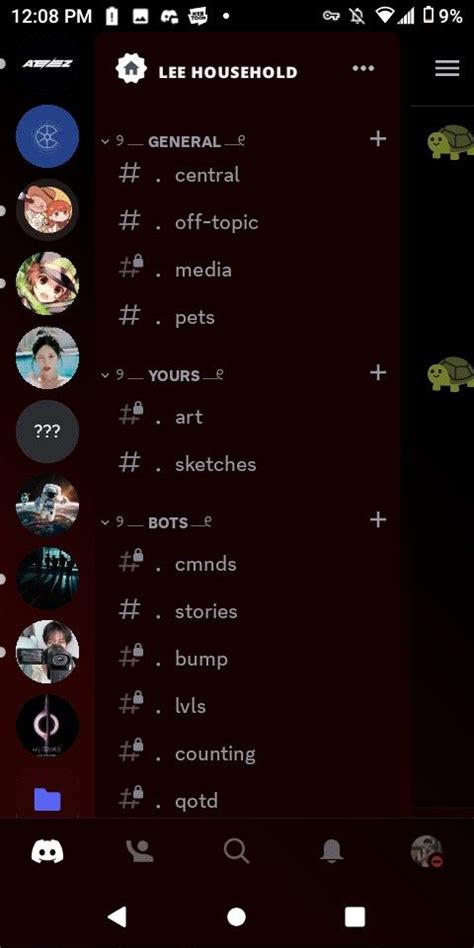Open the locked counting channel
The width and height of the screenshot is (474, 948).
point(247,753)
